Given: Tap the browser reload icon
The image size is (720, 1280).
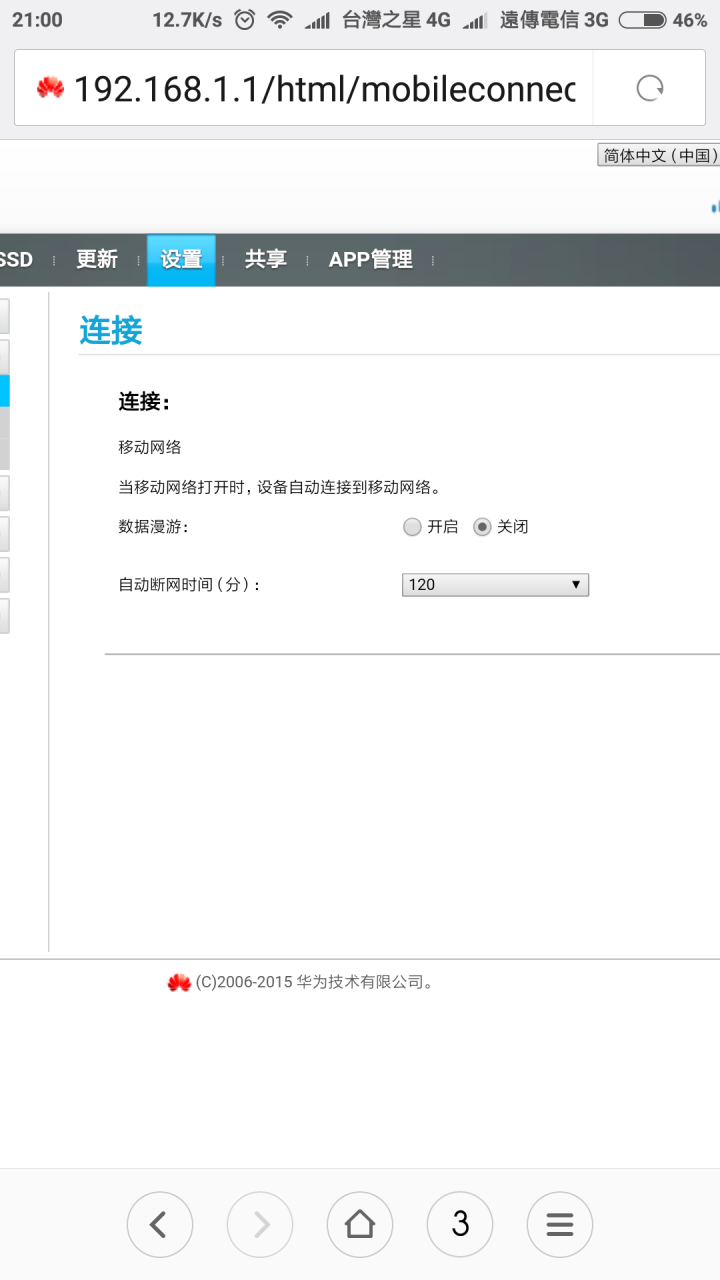Looking at the screenshot, I should pos(650,89).
